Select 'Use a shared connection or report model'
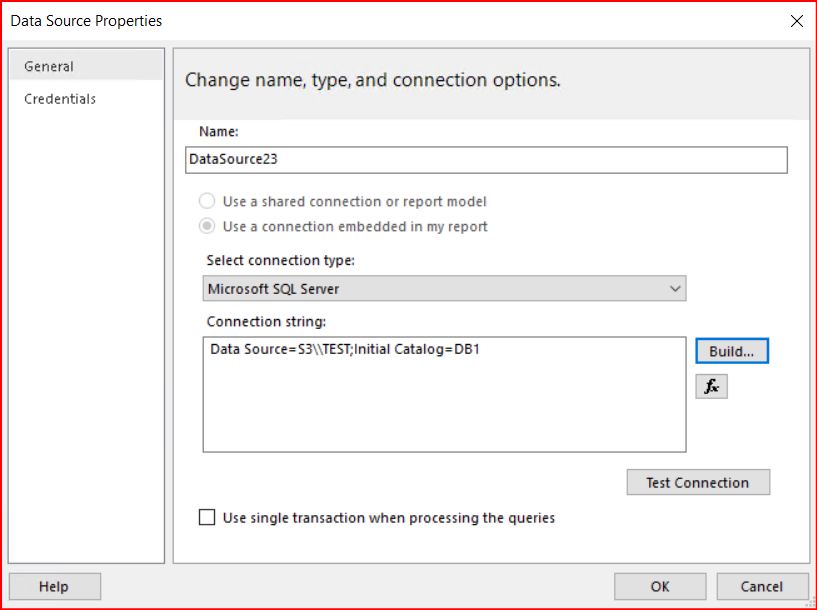The height and width of the screenshot is (610, 817). point(208,201)
